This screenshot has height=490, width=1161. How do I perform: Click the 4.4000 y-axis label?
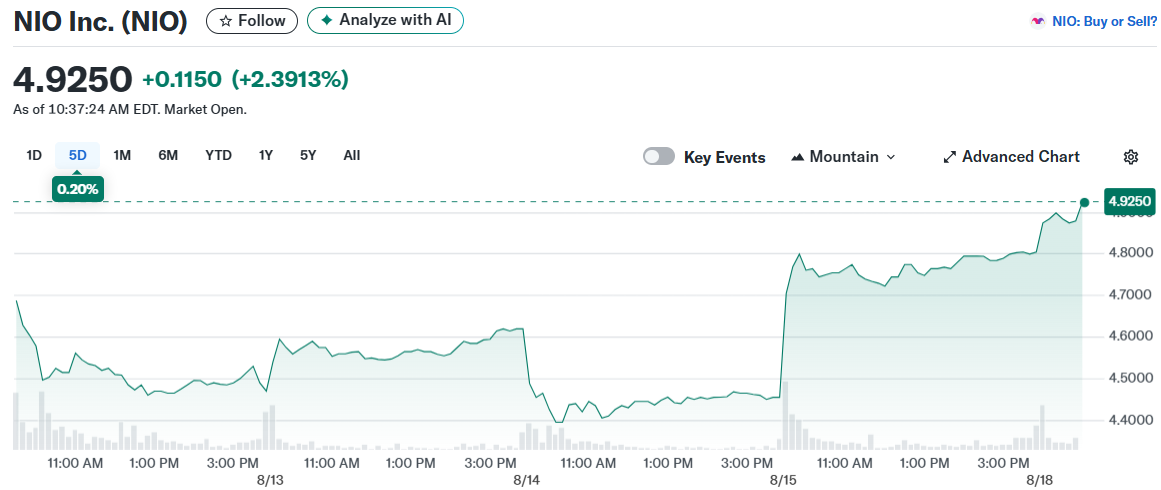(1130, 420)
